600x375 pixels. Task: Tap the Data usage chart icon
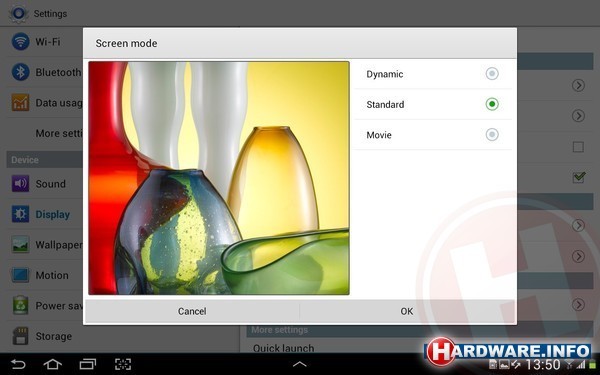point(20,103)
